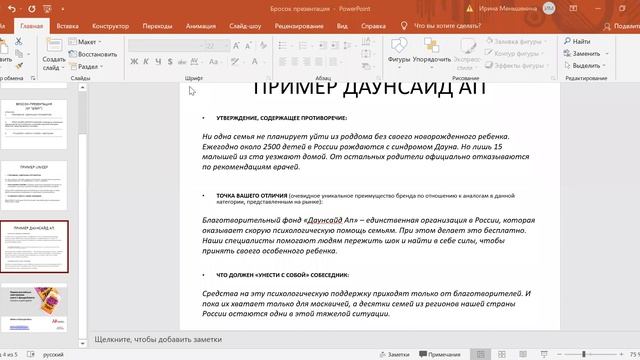The image size is (640, 360).
Task: Toggle Заметки in status bar
Action: pos(394,354)
